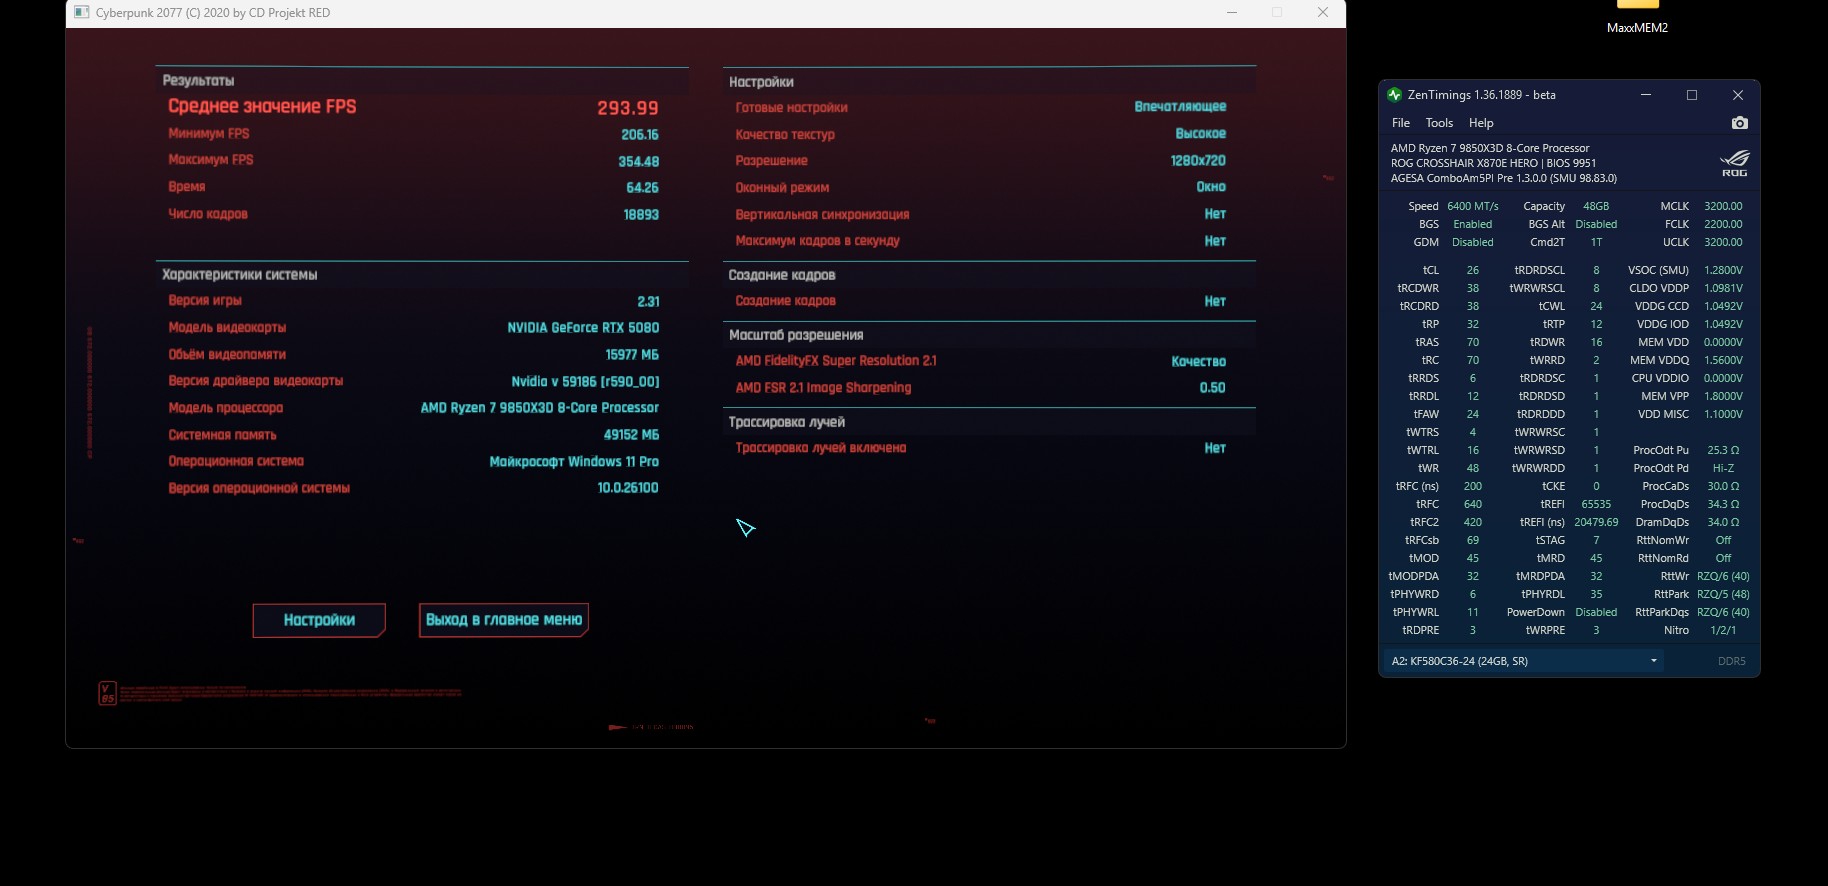Click the Максимум кадров в секунду label
Image resolution: width=1828 pixels, height=886 pixels.
(x=818, y=241)
